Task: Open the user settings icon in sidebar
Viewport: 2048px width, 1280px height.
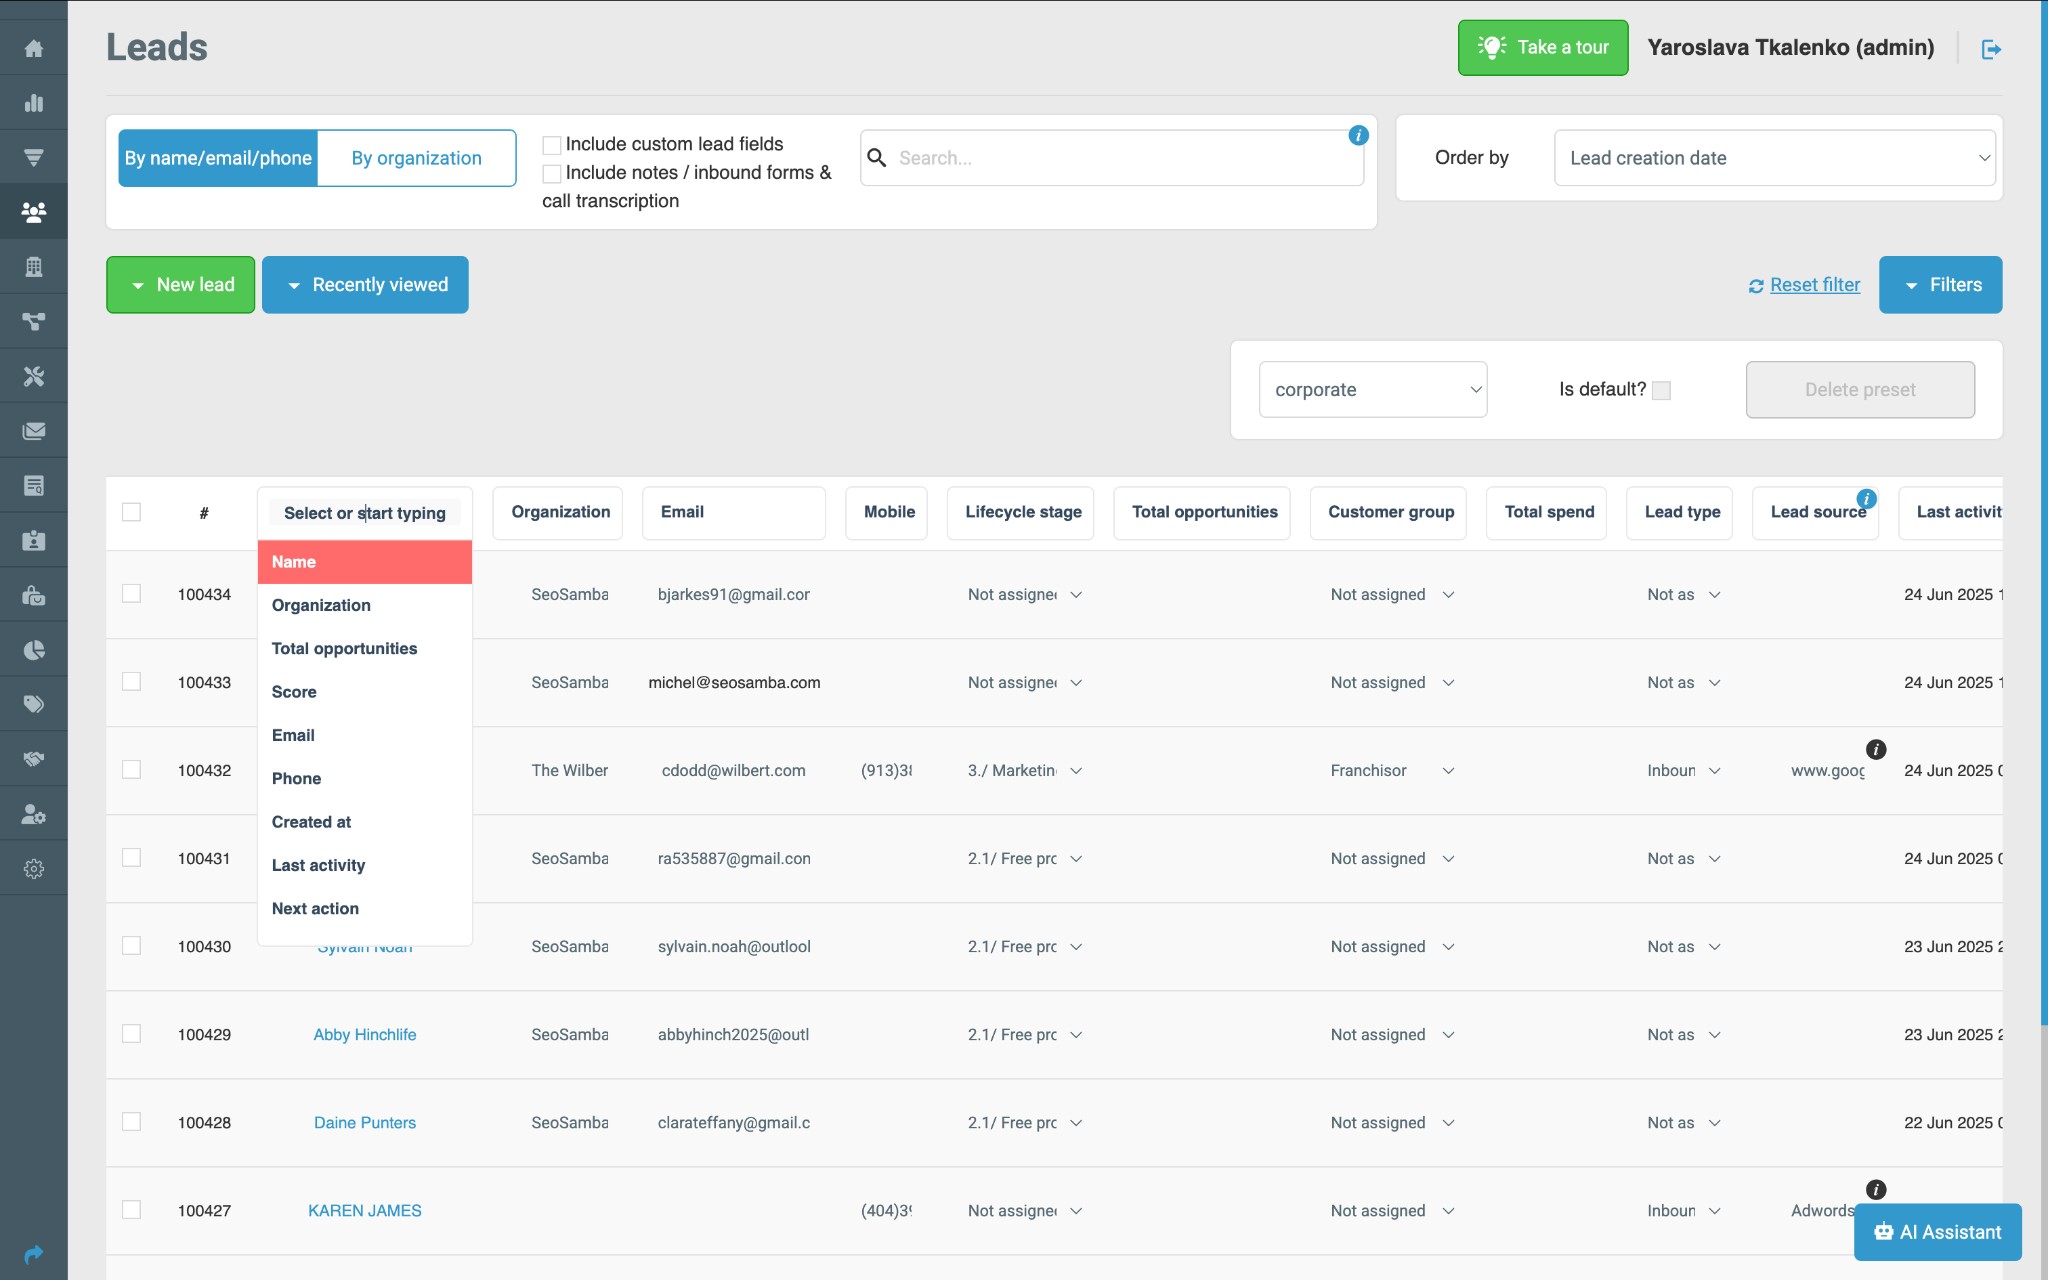Action: 34,814
